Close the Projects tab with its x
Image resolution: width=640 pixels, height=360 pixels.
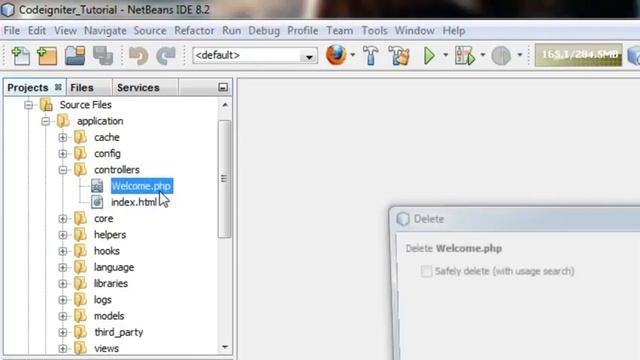click(58, 87)
